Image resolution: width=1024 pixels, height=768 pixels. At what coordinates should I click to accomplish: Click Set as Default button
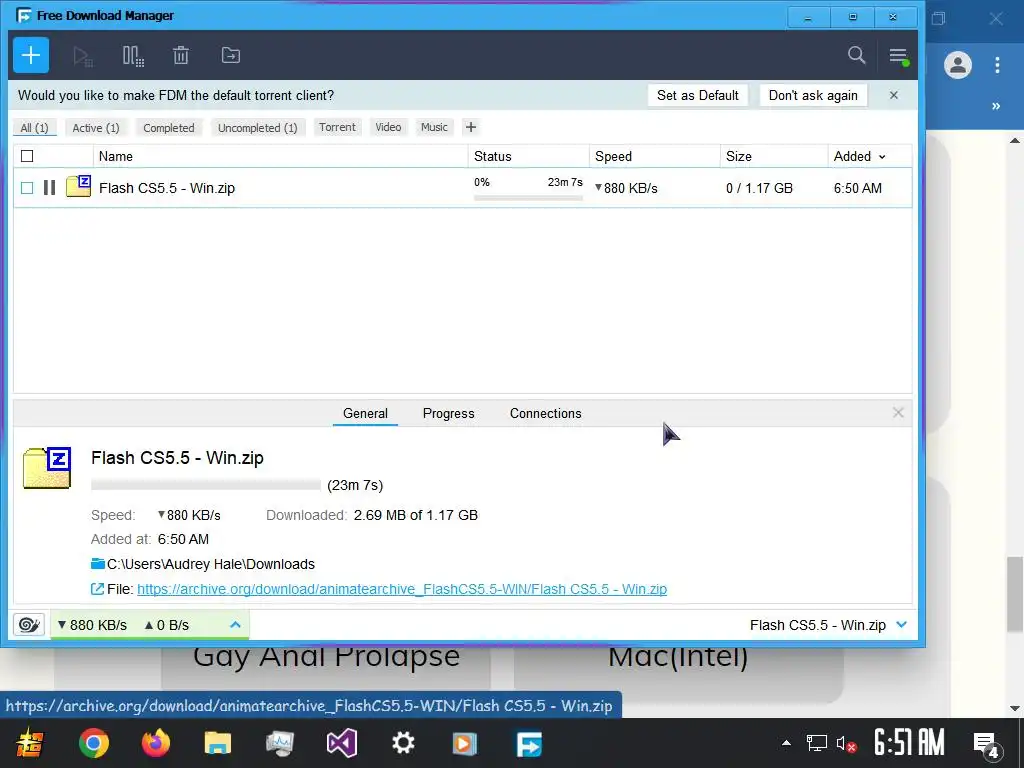point(697,95)
